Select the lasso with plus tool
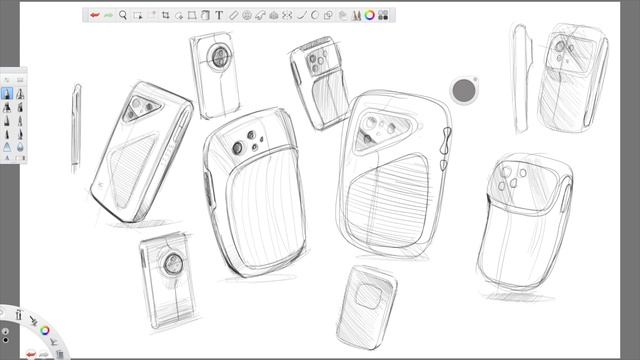The height and width of the screenshot is (360, 640). pyautogui.click(x=179, y=16)
